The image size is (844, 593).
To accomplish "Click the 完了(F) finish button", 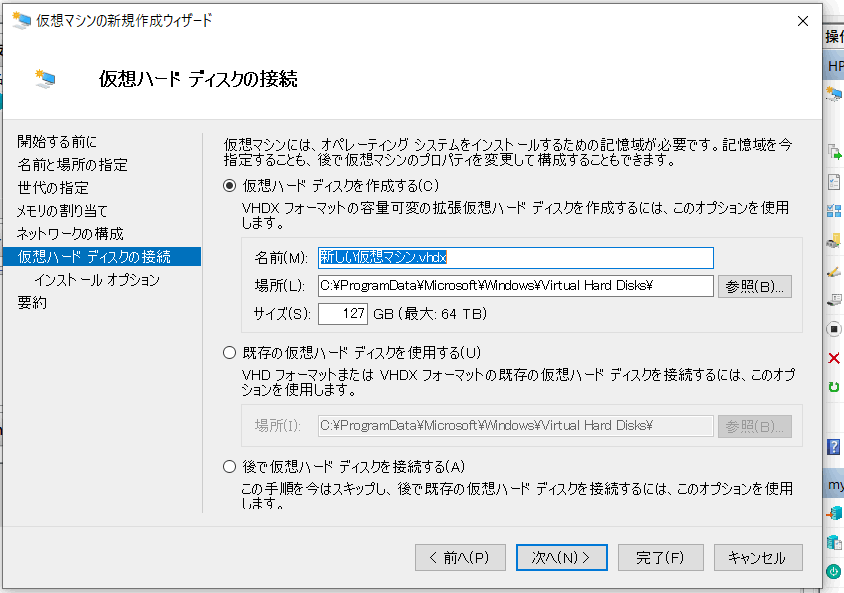I will [x=660, y=557].
